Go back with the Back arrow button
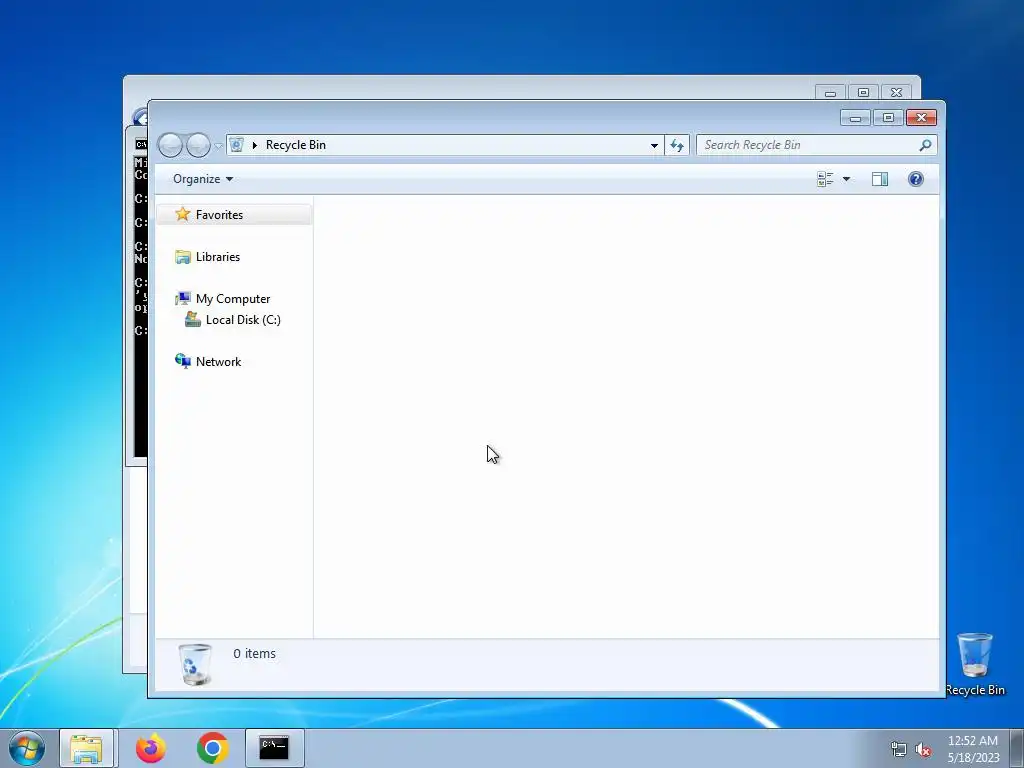Image resolution: width=1024 pixels, height=768 pixels. click(x=170, y=145)
